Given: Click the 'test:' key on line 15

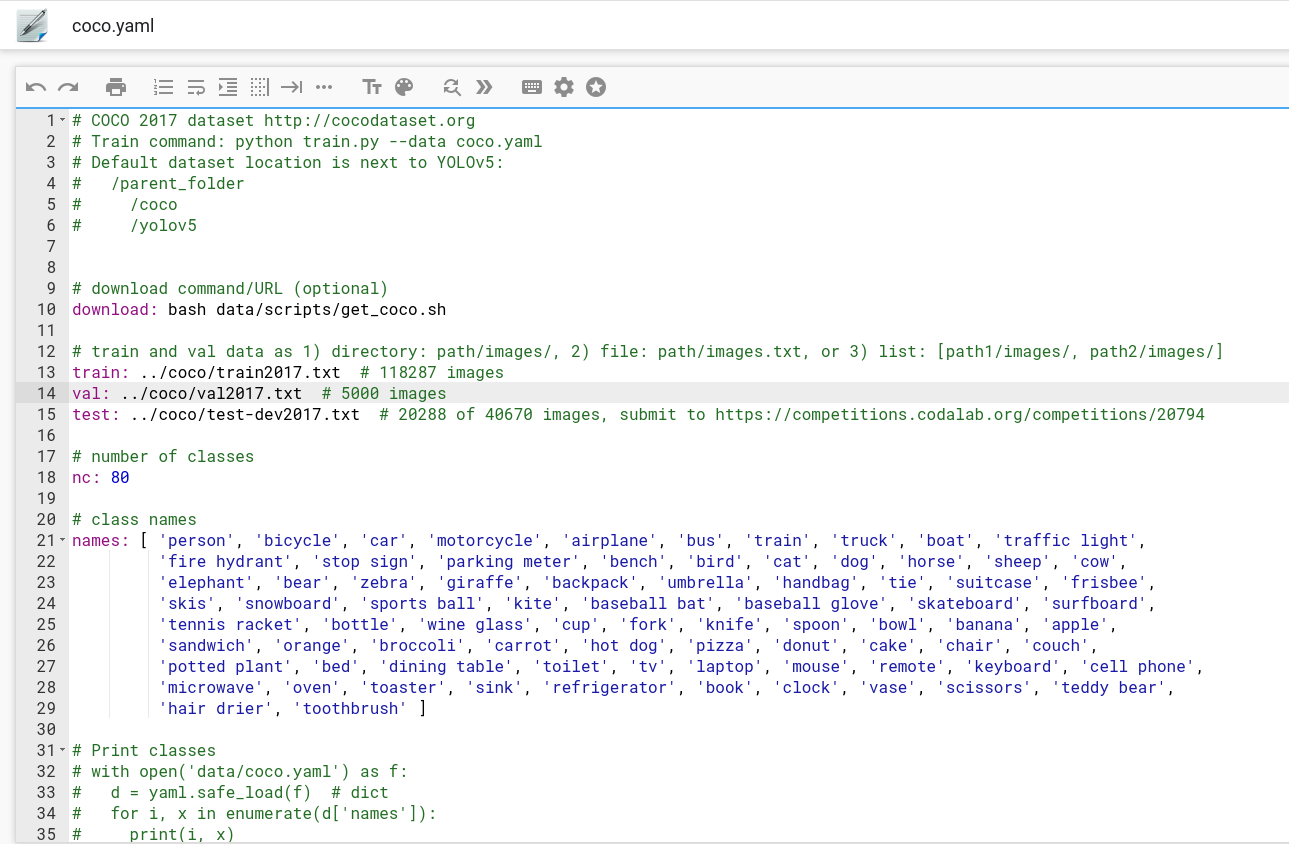Looking at the screenshot, I should [96, 414].
